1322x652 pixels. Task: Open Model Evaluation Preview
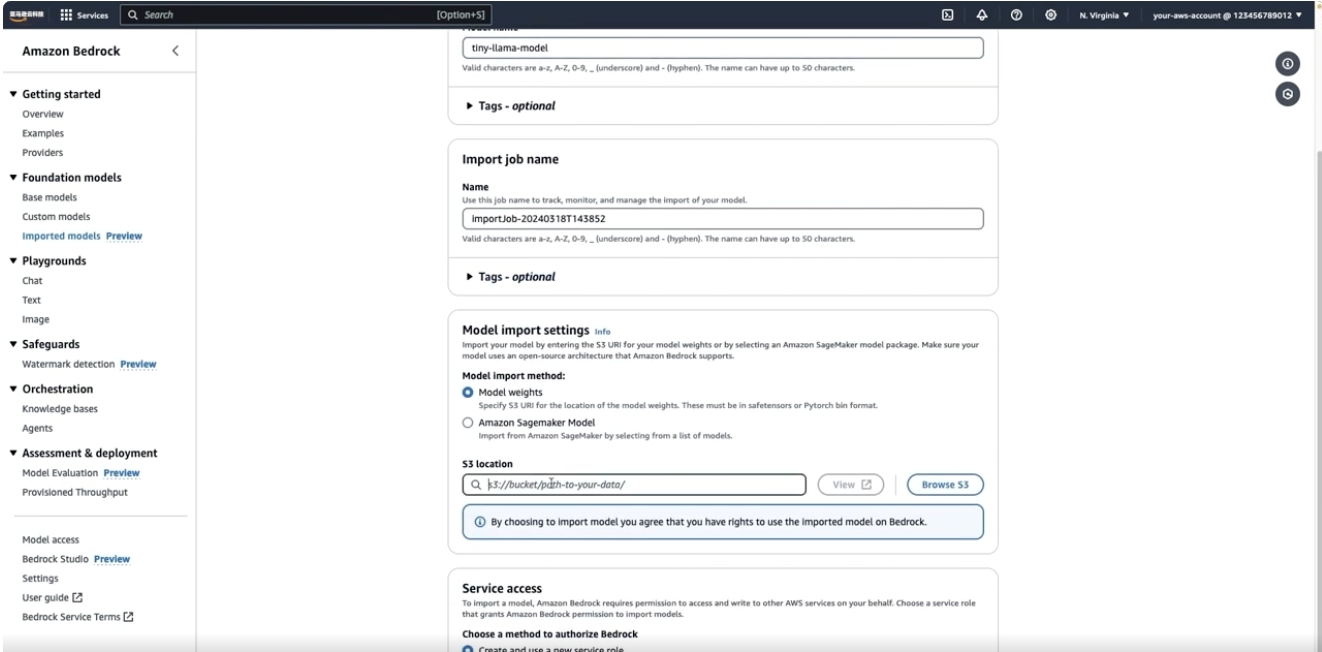(x=81, y=473)
